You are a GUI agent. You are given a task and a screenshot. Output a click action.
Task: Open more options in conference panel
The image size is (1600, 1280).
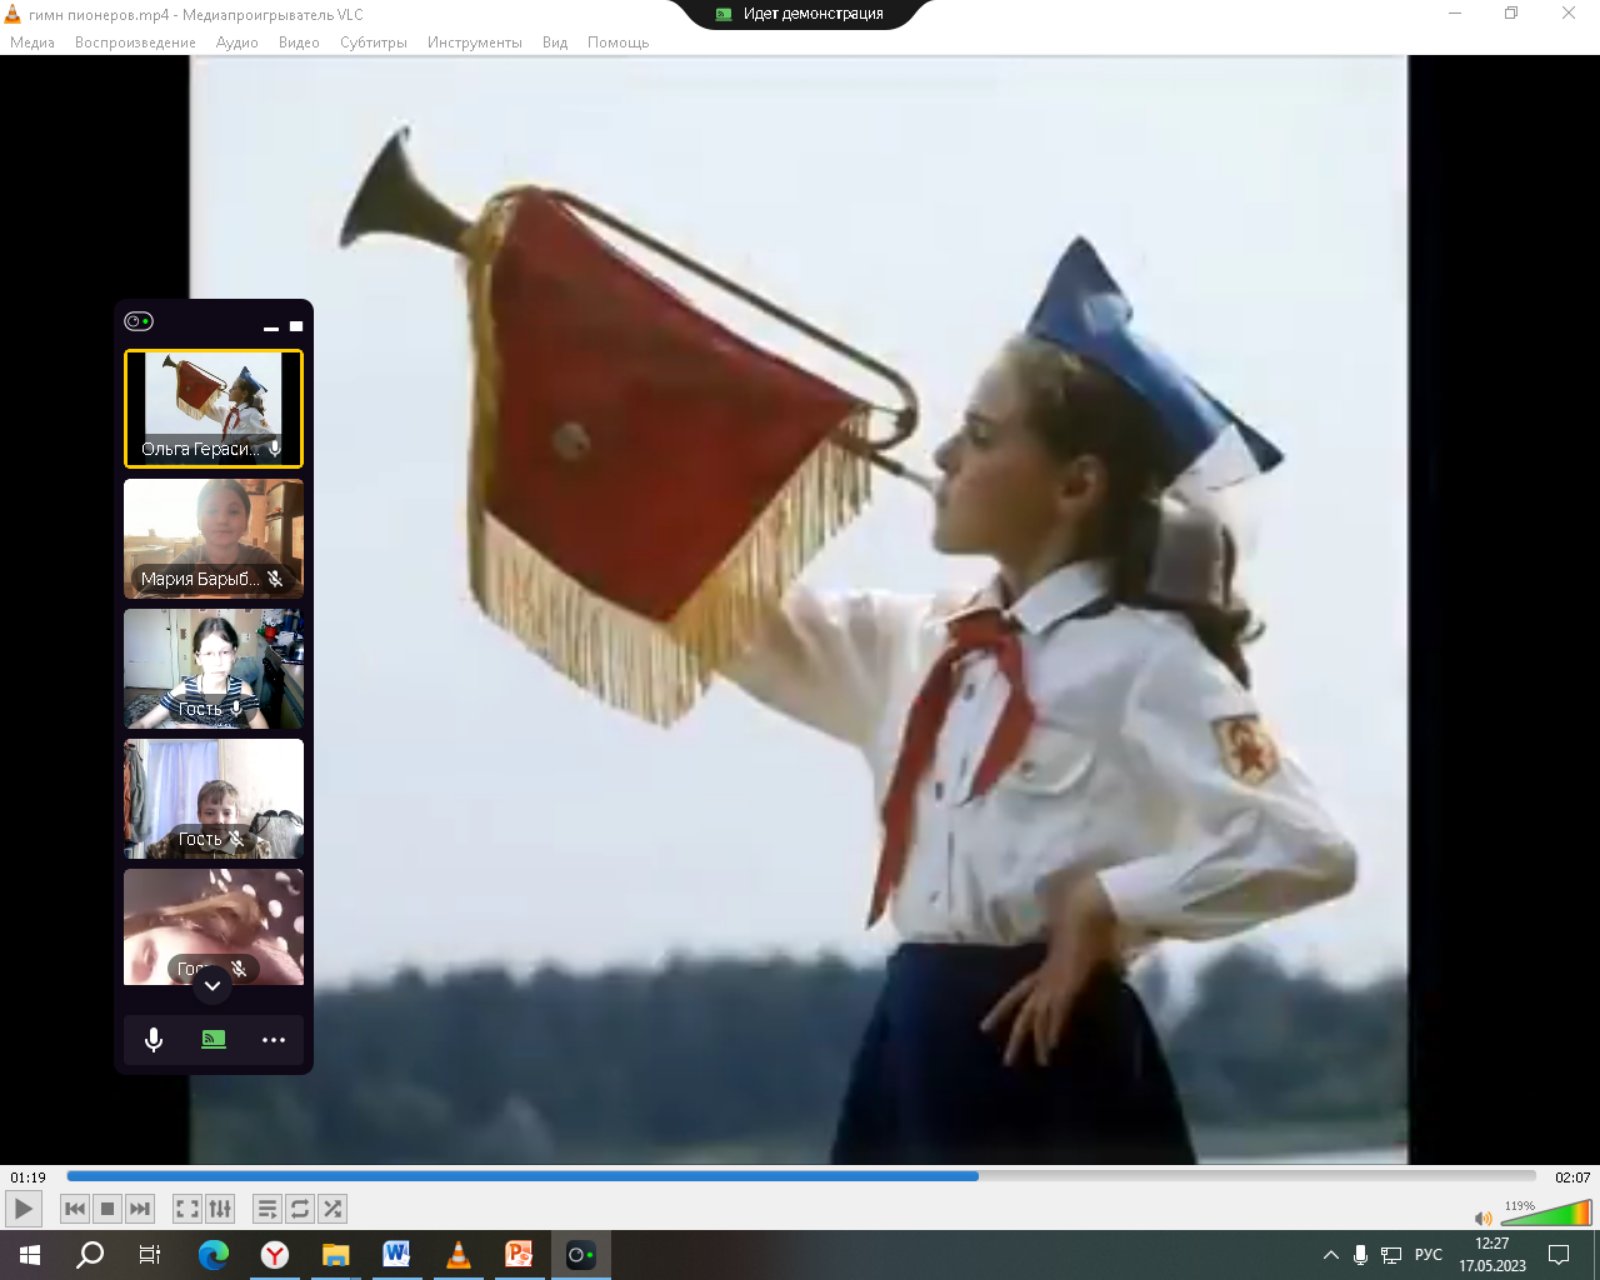273,1040
